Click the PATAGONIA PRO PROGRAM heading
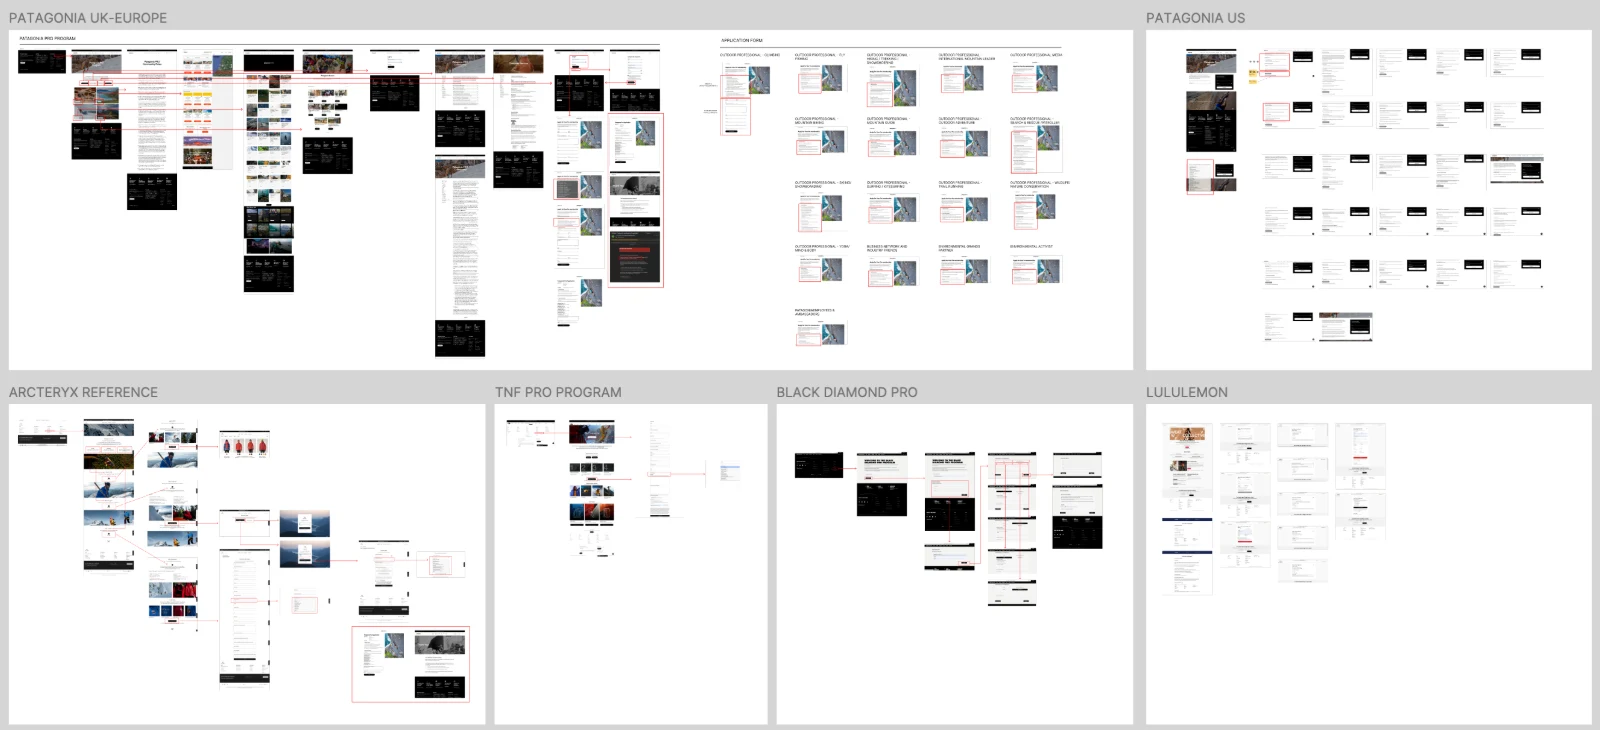The image size is (1600, 730). pos(48,39)
